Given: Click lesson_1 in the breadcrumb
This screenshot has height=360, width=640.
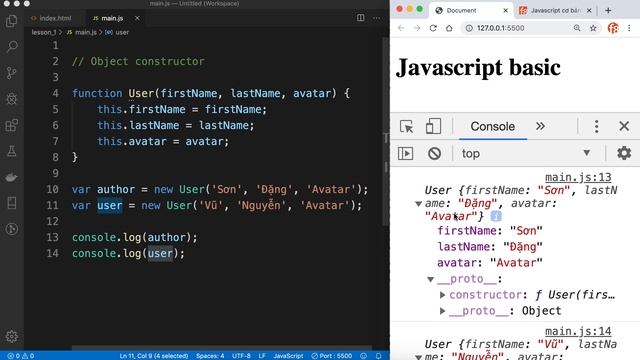Looking at the screenshot, I should 44,32.
